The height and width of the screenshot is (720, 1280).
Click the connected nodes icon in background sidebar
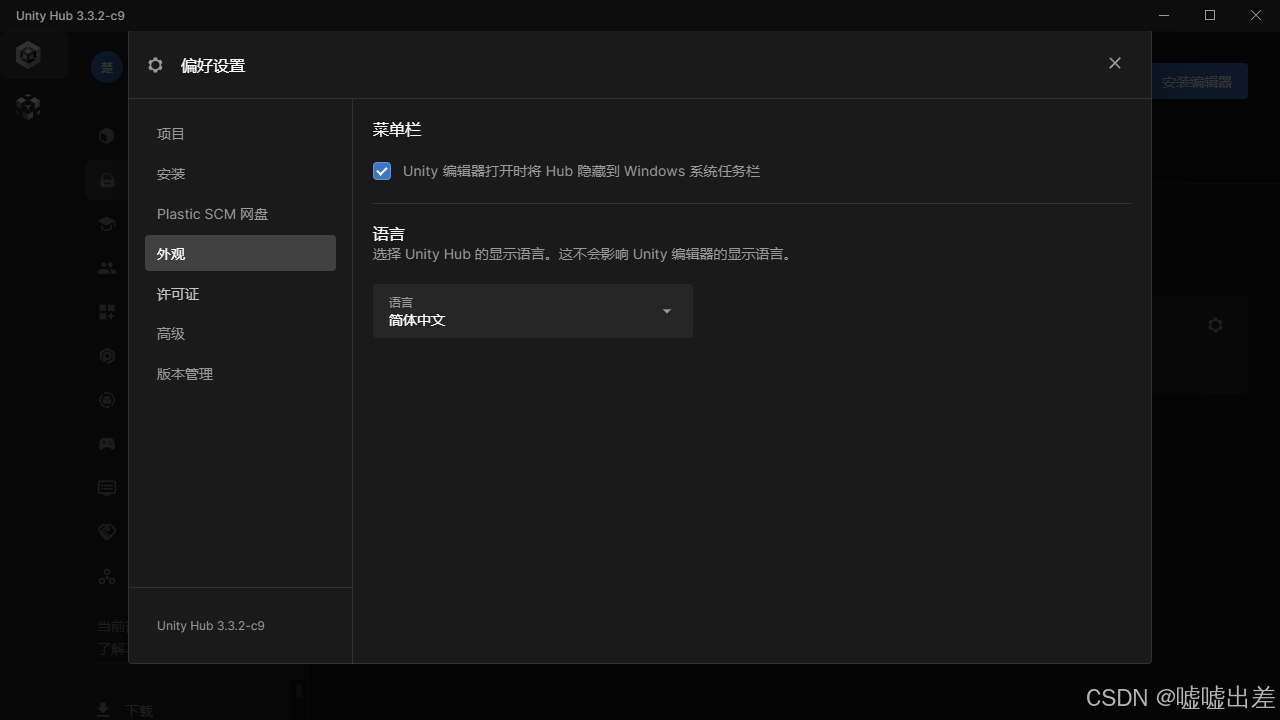(107, 576)
